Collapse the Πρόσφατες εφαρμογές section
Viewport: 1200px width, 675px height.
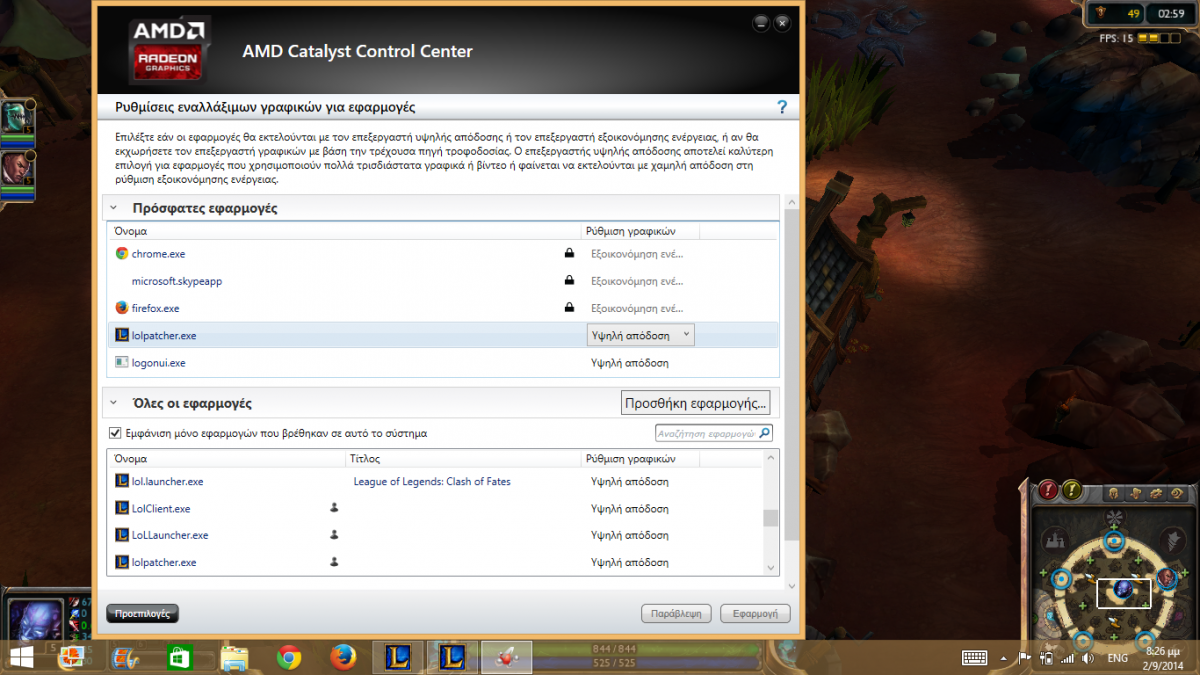[x=114, y=208]
